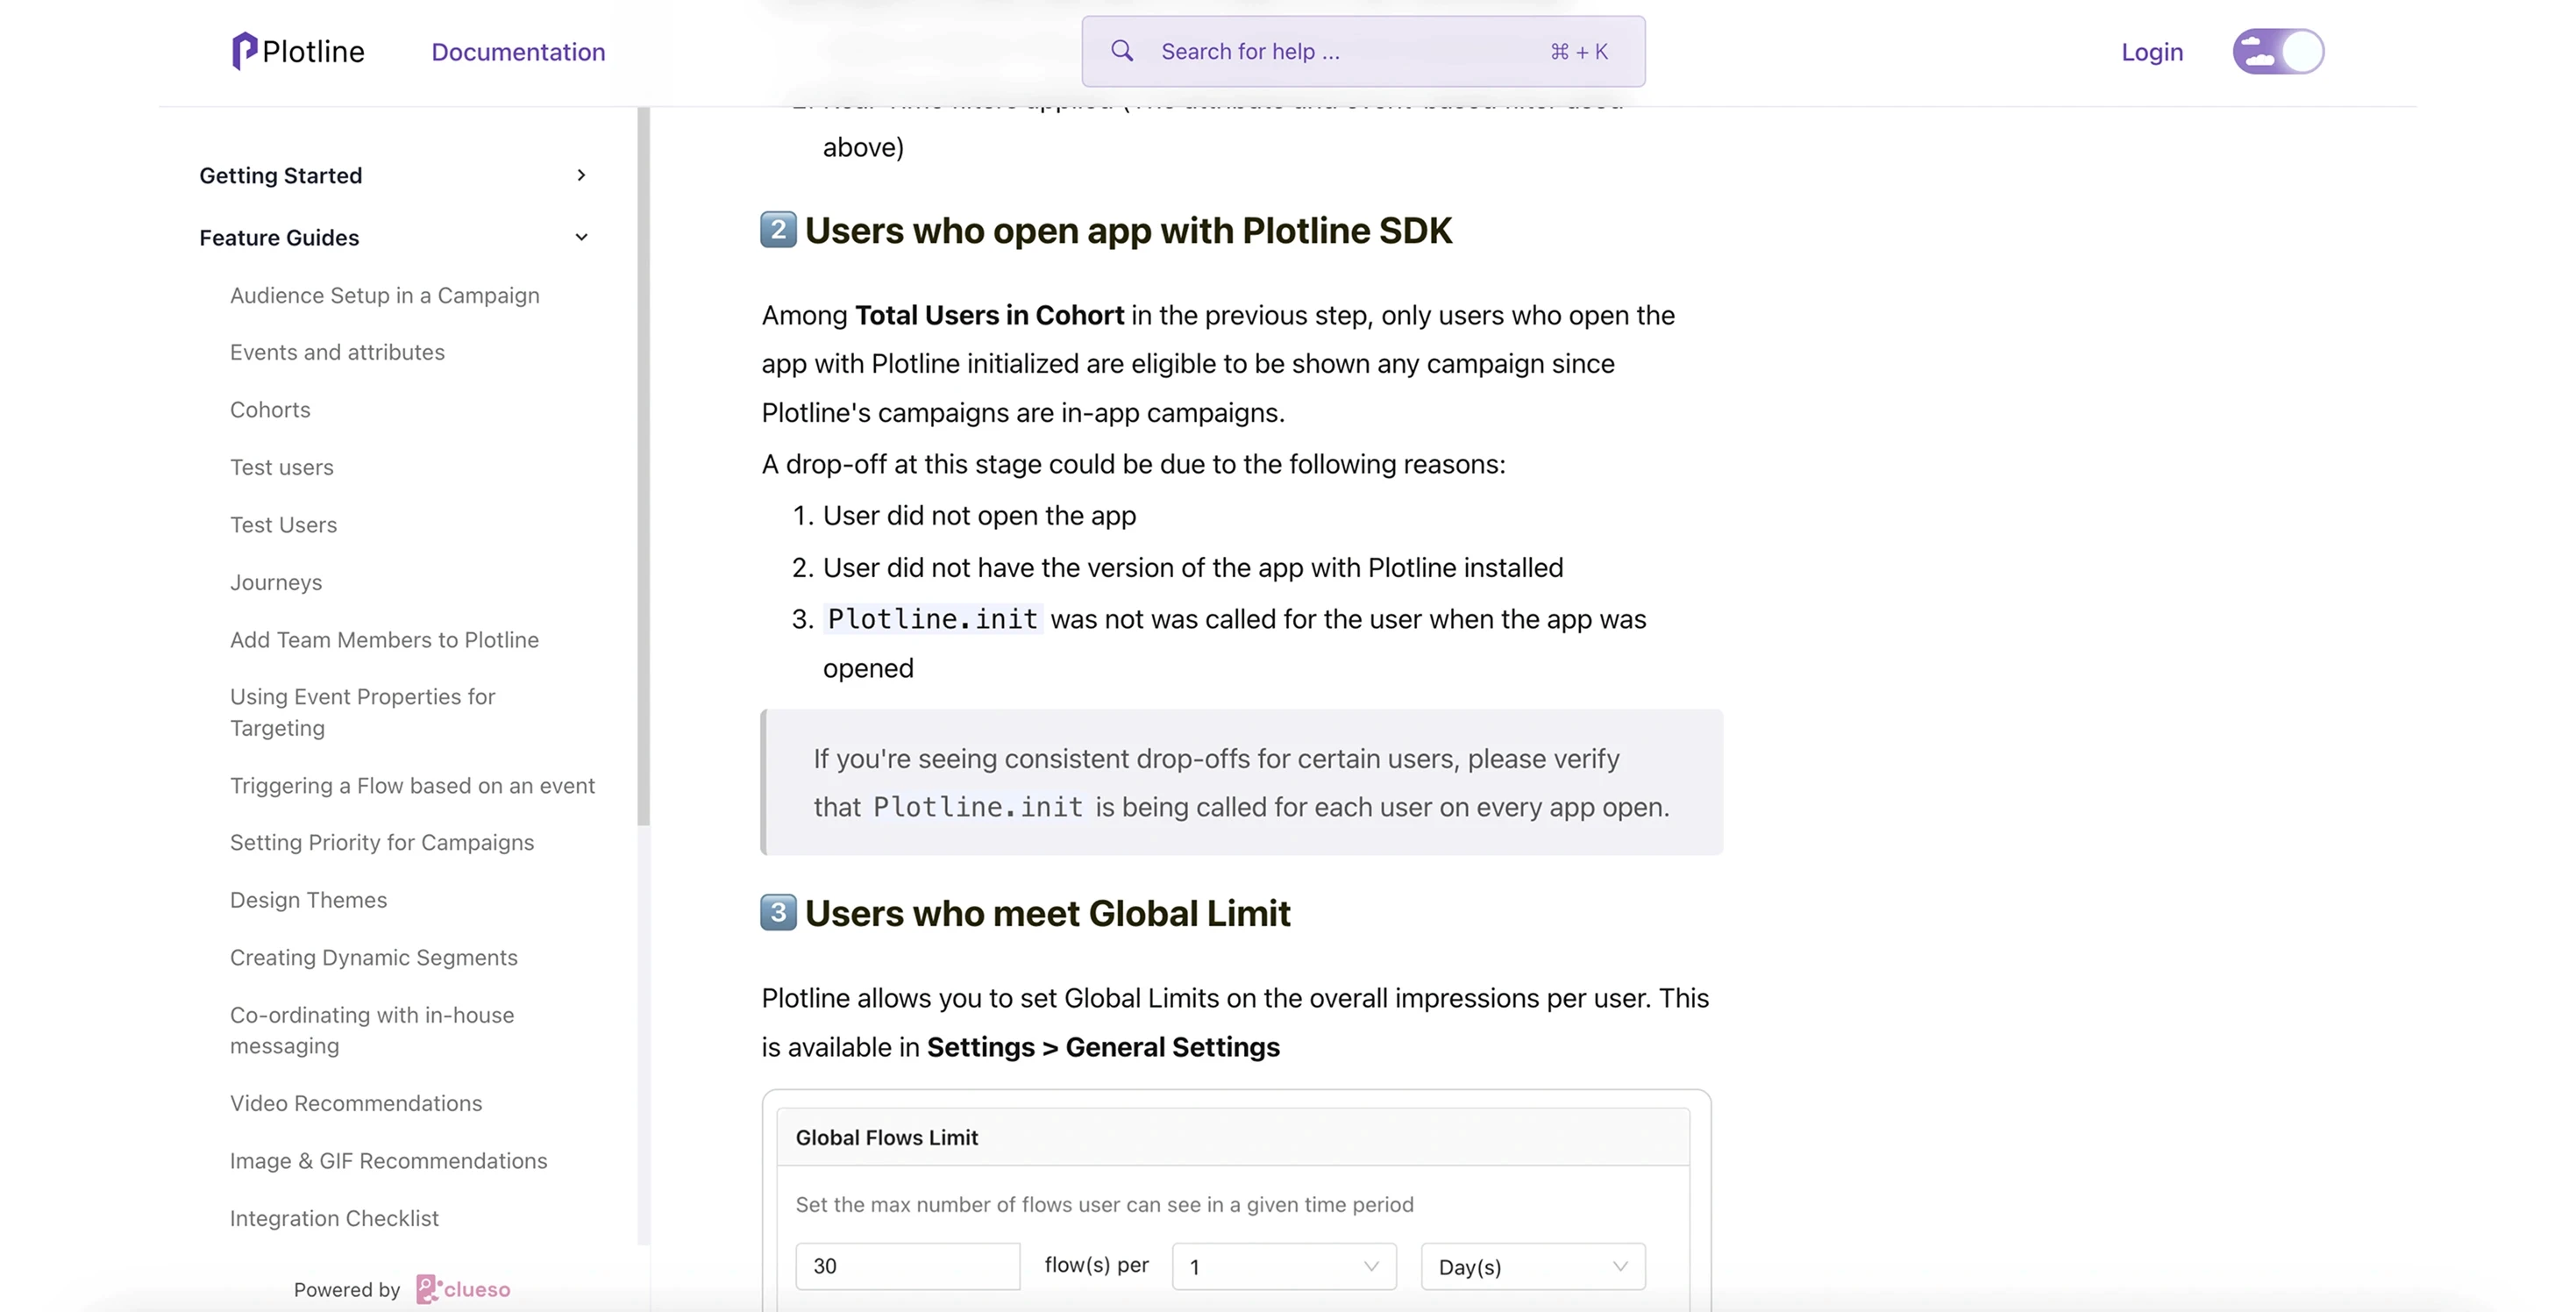Click the Clueso logo in footer
This screenshot has height=1312, width=2576.
pyautogui.click(x=463, y=1289)
